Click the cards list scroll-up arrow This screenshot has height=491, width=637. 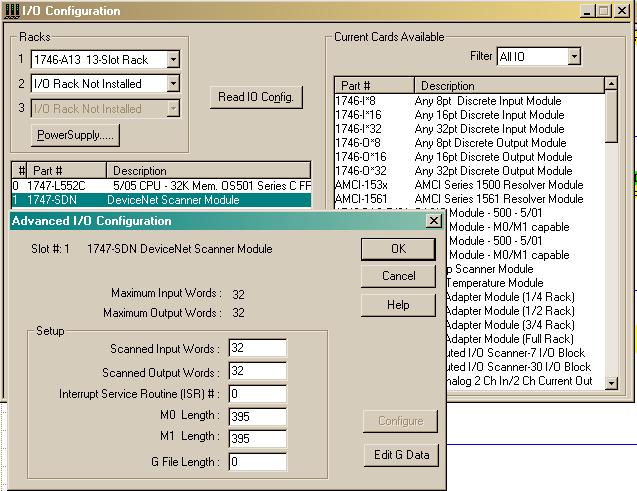pos(611,84)
